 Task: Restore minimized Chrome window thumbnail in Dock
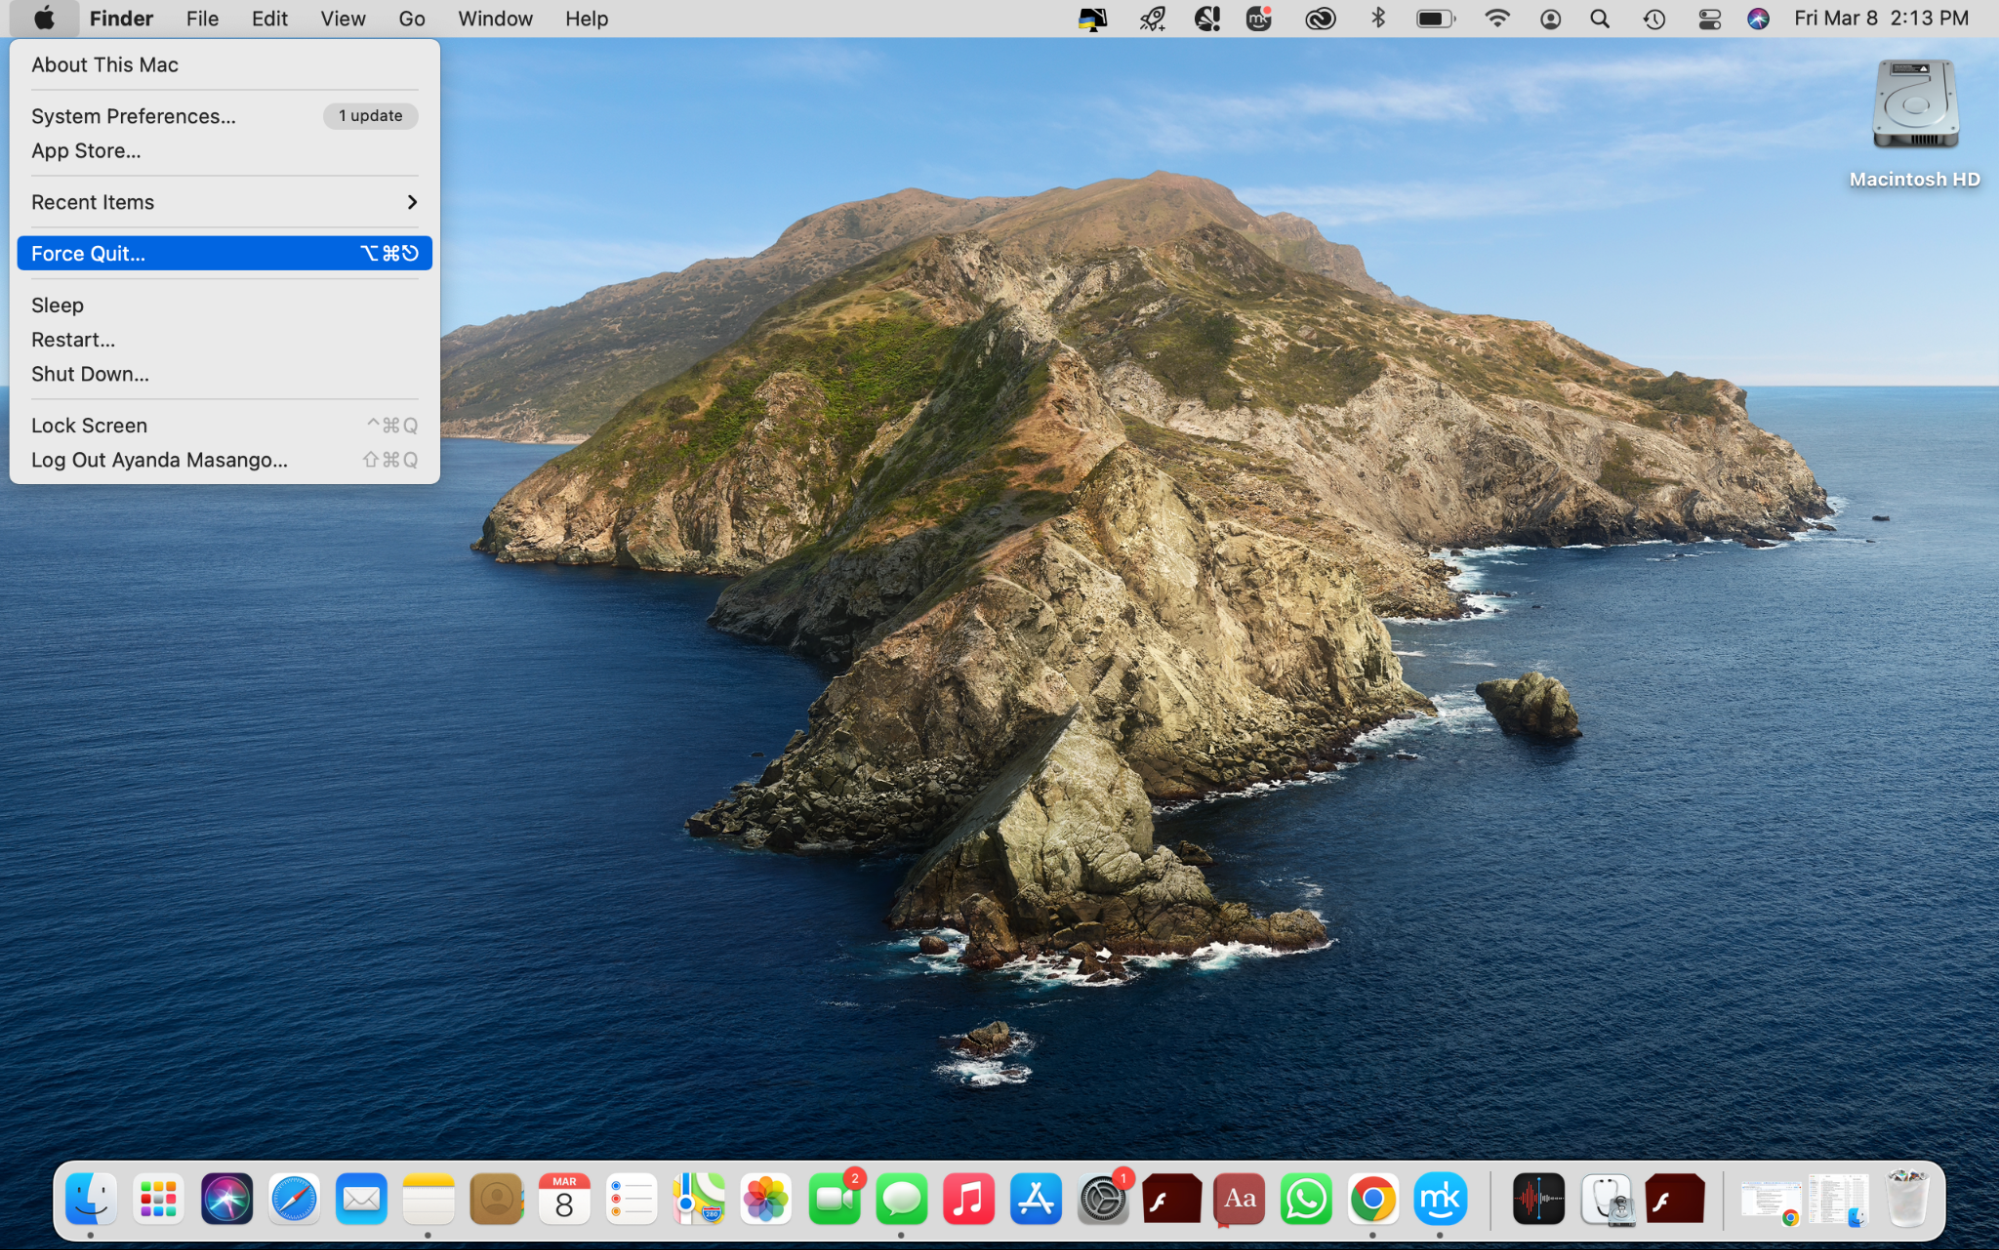[x=1770, y=1201]
